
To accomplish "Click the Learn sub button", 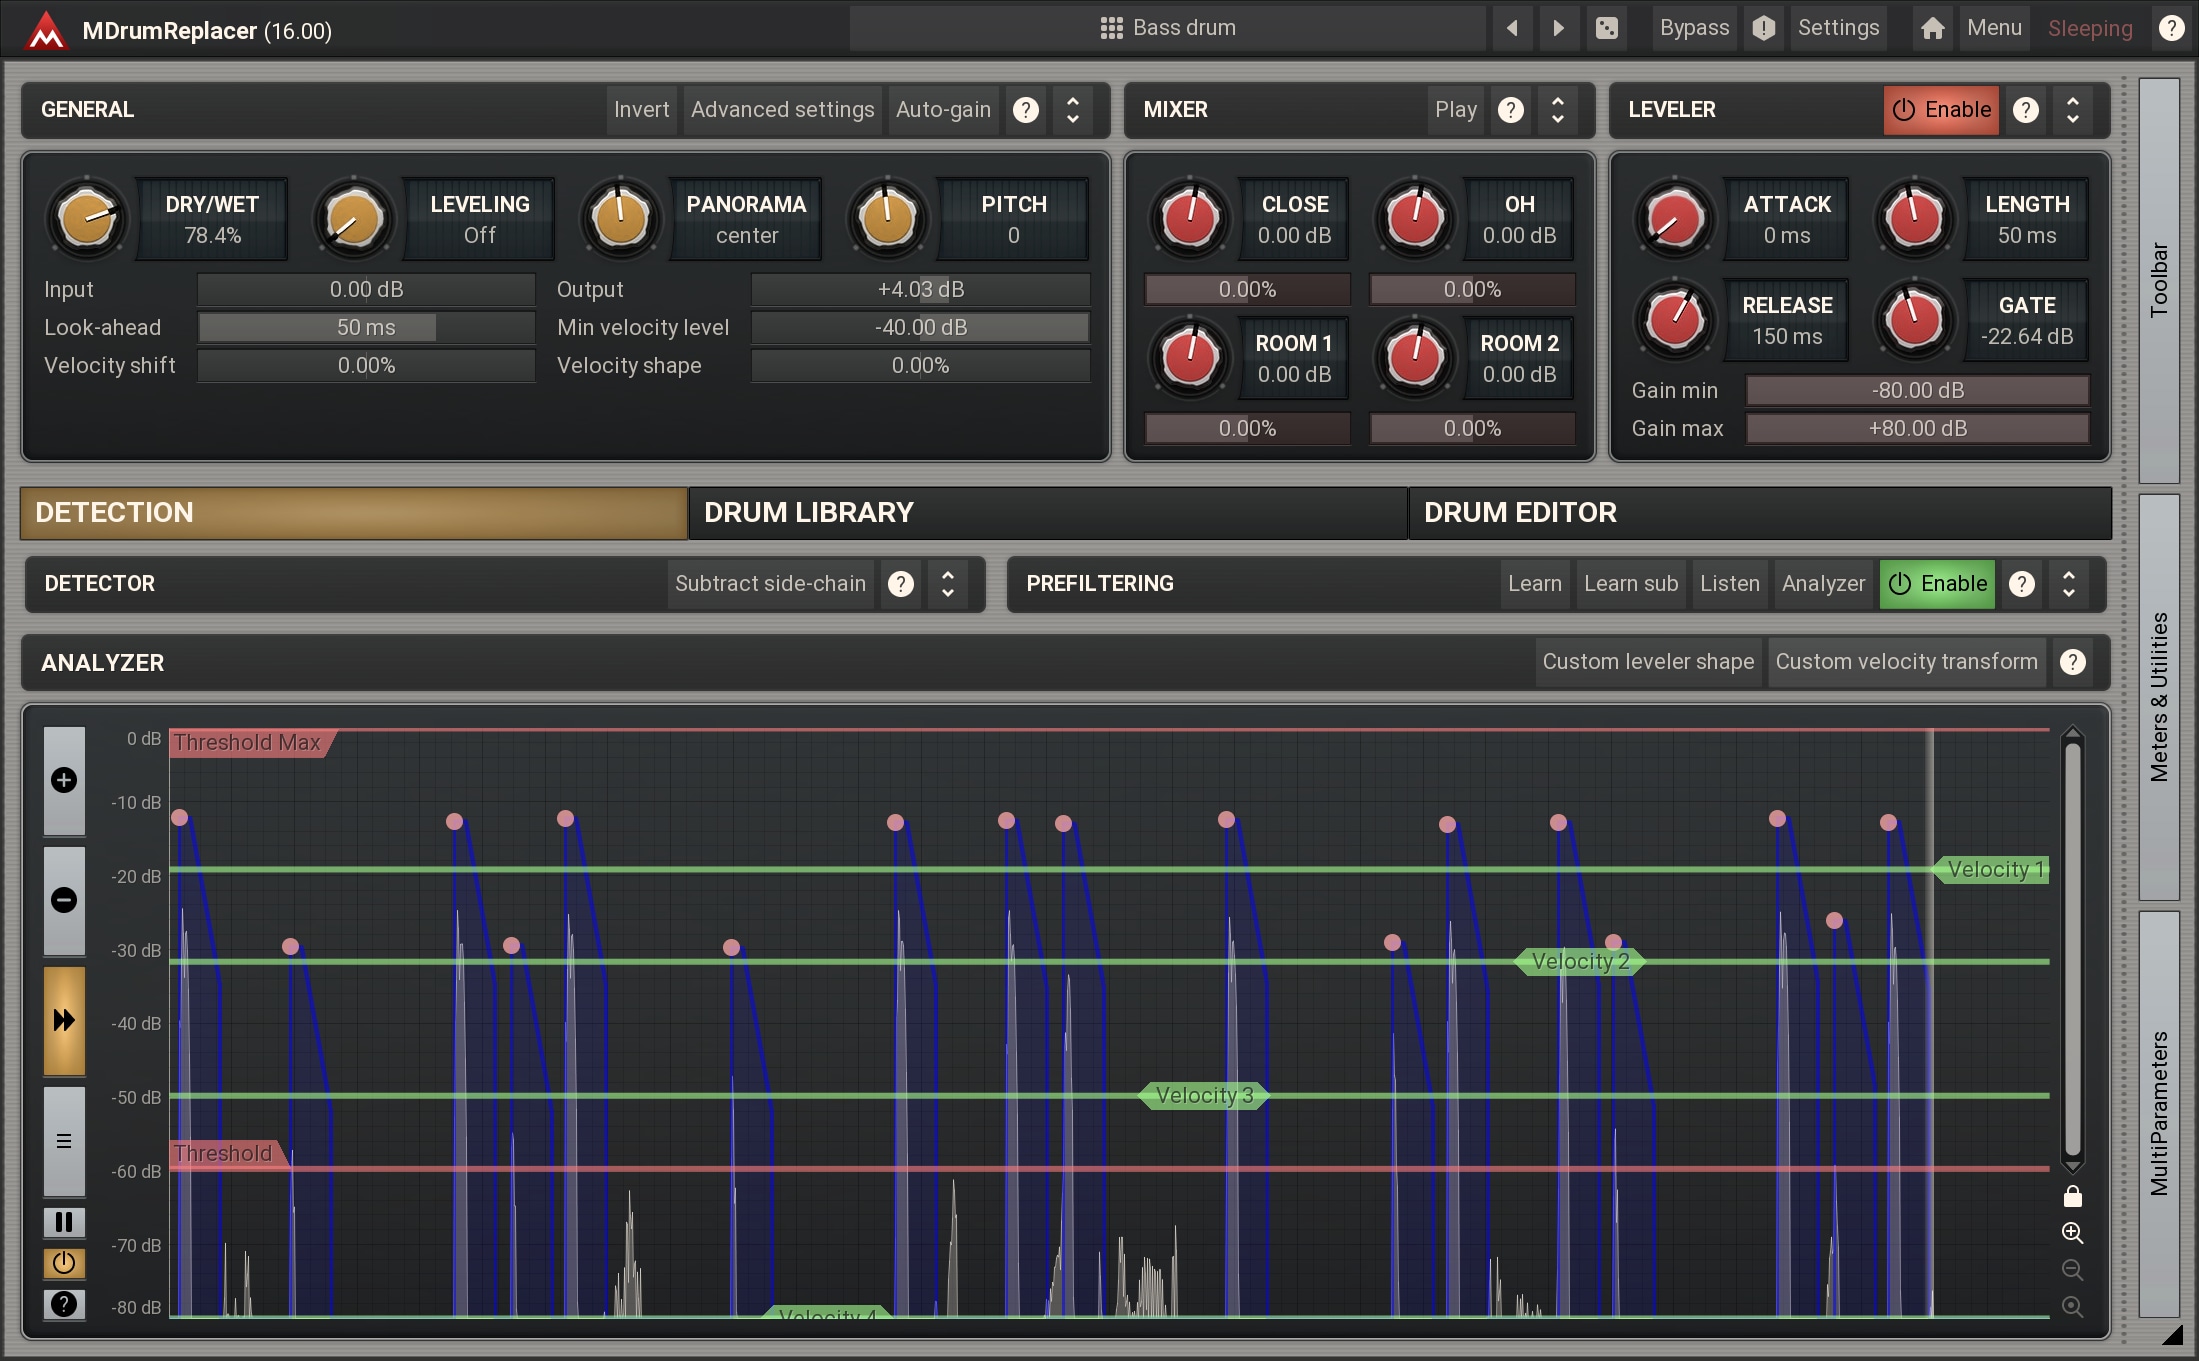I will click(x=1631, y=584).
